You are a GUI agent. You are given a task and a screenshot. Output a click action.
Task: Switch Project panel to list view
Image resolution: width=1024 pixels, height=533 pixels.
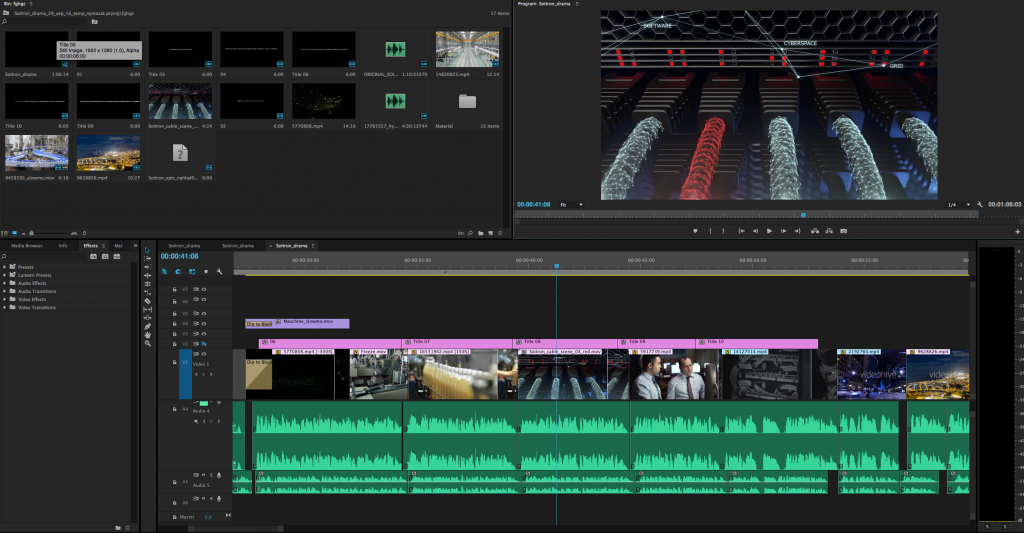tap(5, 233)
